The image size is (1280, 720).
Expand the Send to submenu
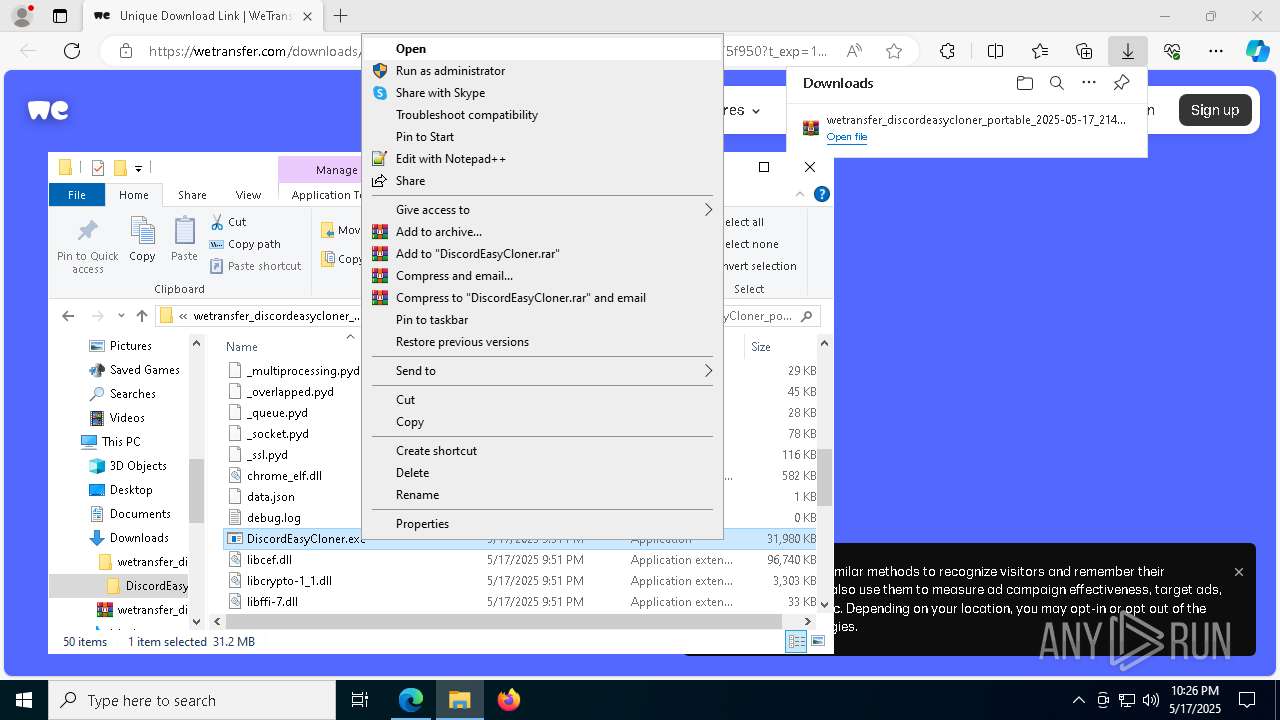[542, 370]
